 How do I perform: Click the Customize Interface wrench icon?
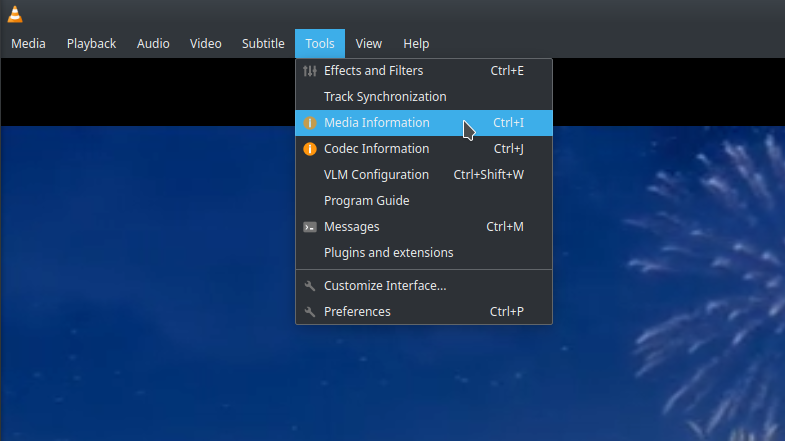click(310, 286)
